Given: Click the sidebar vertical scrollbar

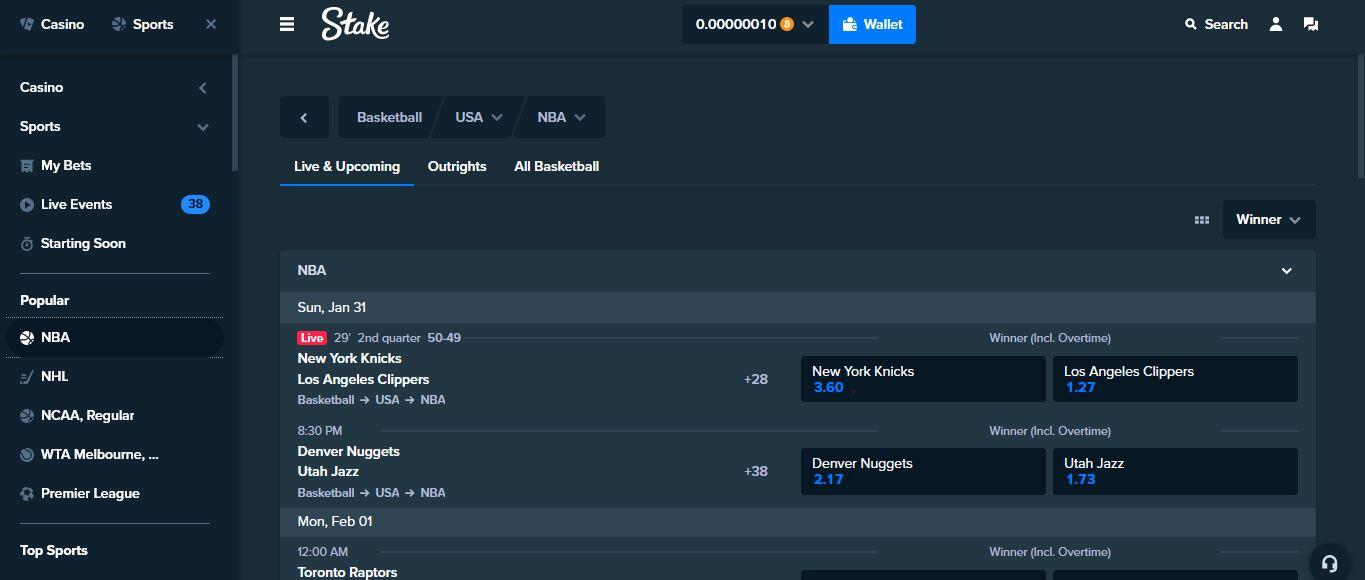Looking at the screenshot, I should 235,112.
